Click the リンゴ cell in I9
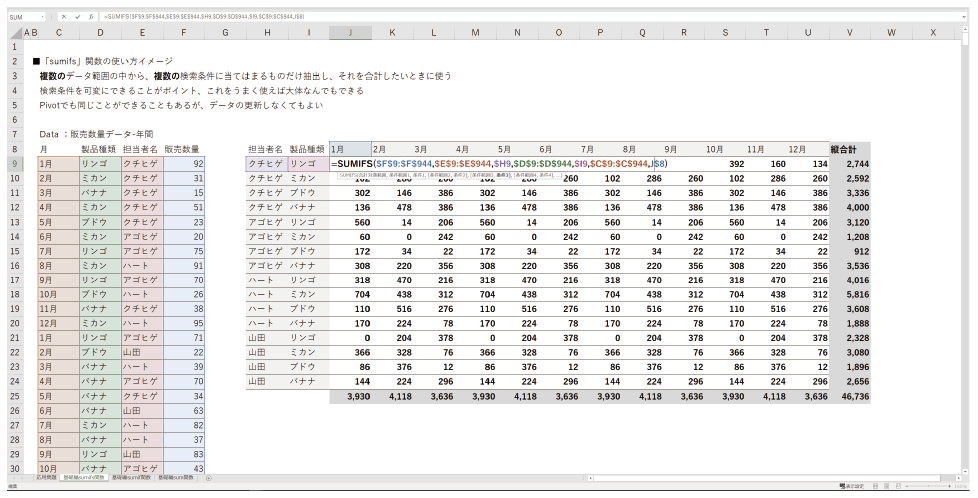The width and height of the screenshot is (978, 498). click(309, 164)
